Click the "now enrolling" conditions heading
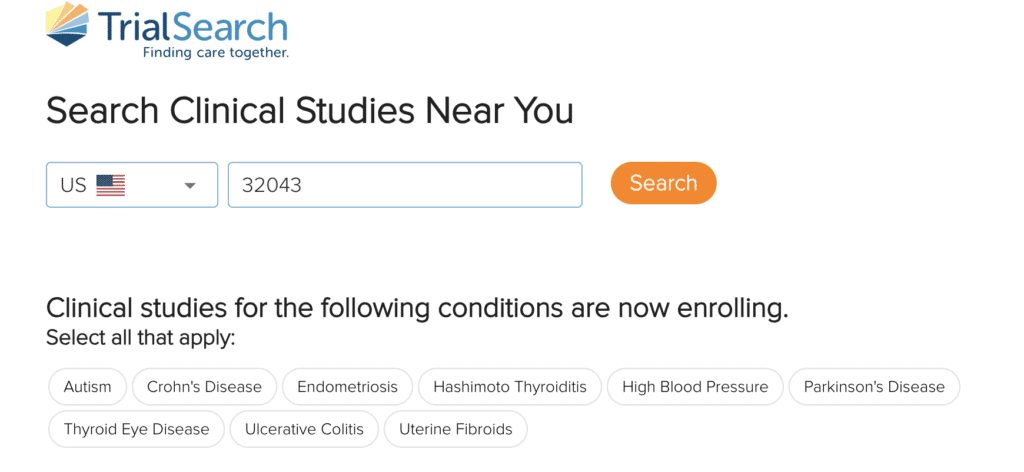 point(417,307)
